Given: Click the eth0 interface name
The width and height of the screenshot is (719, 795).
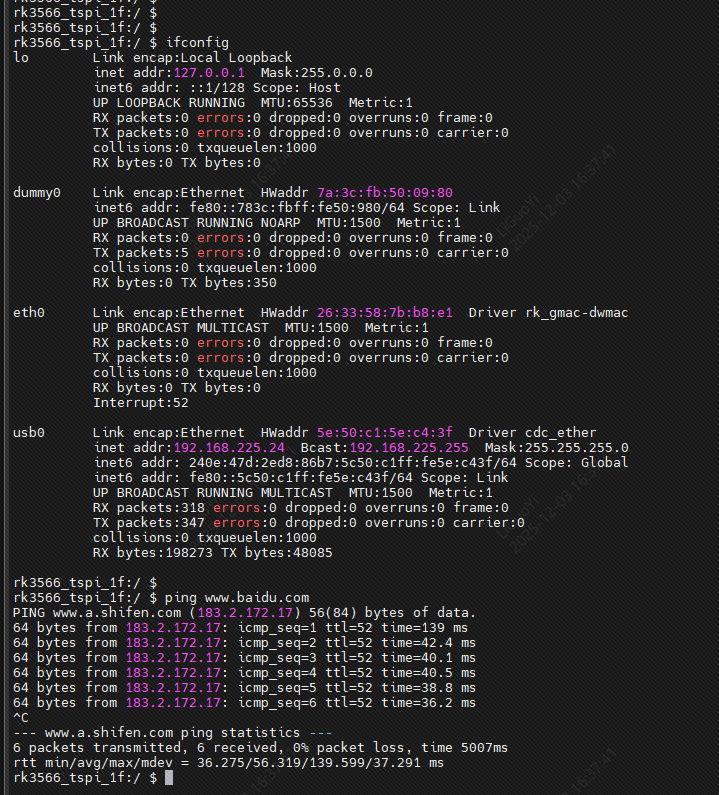Looking at the screenshot, I should click(x=29, y=313).
